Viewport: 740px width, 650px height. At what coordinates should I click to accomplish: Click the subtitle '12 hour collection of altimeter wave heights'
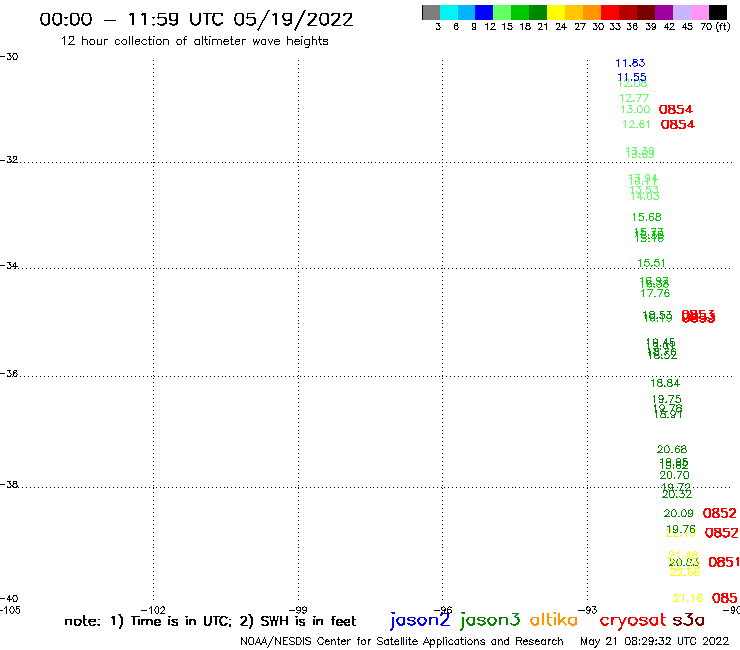[x=194, y=41]
